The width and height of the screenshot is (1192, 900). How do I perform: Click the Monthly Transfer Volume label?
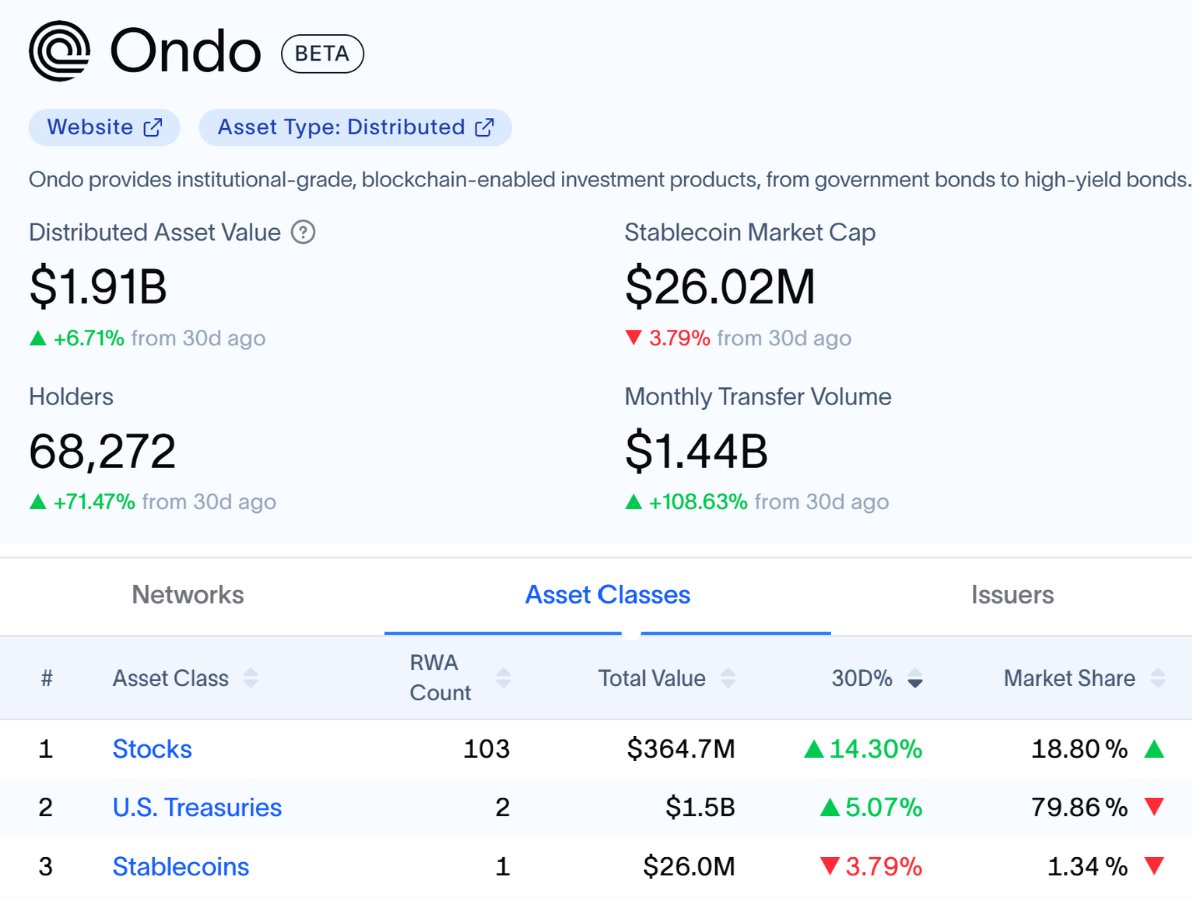(x=758, y=396)
